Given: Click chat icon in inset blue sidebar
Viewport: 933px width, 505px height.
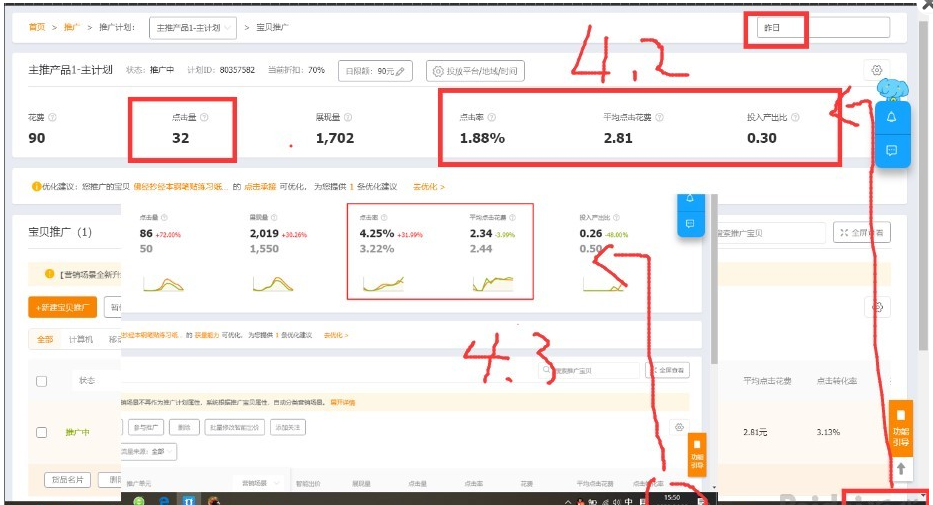Looking at the screenshot, I should click(690, 224).
